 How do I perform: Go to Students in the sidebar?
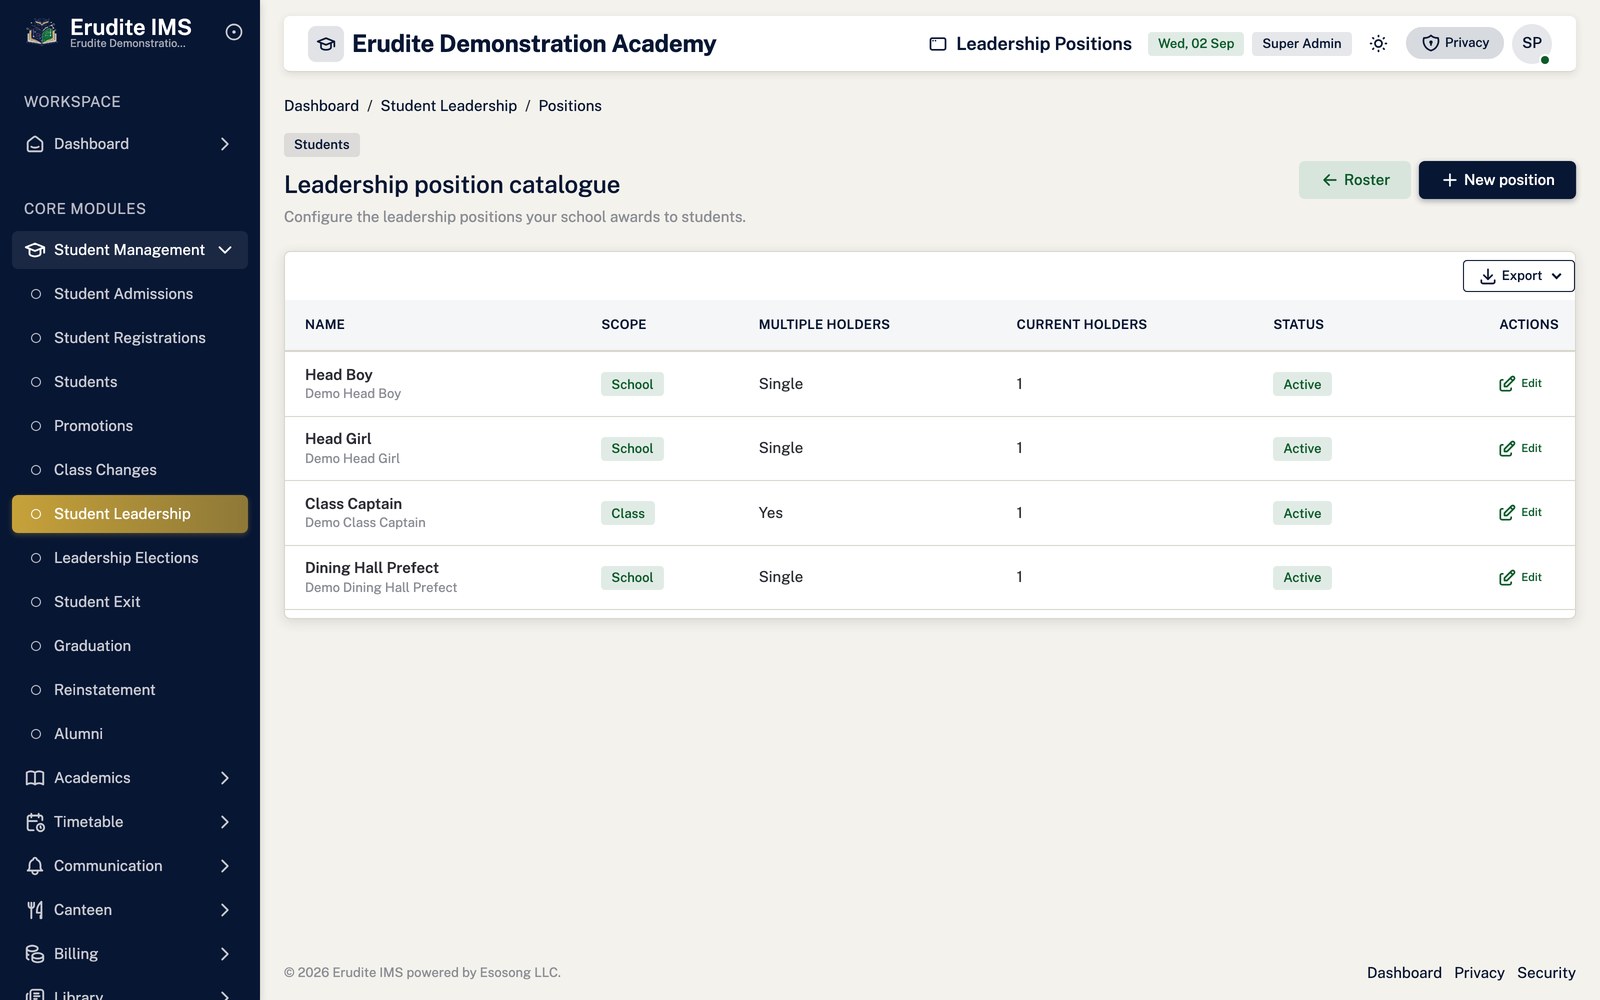(x=130, y=382)
